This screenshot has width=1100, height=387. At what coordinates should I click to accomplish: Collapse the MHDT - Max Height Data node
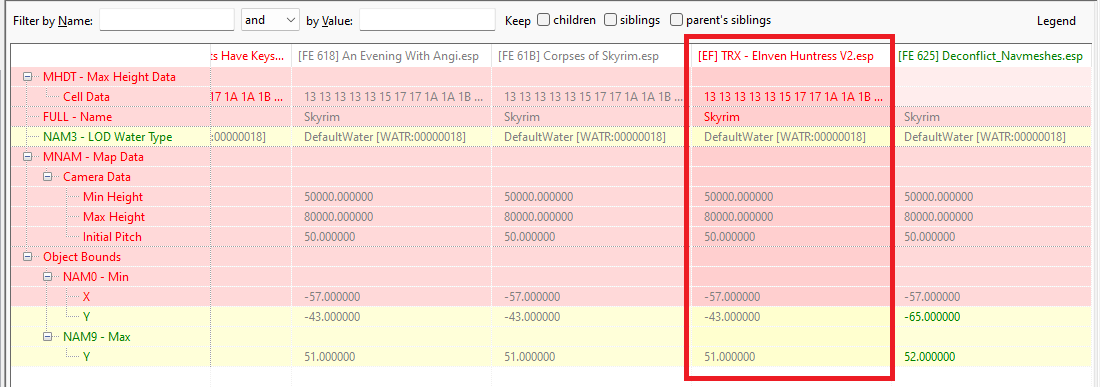(27, 76)
